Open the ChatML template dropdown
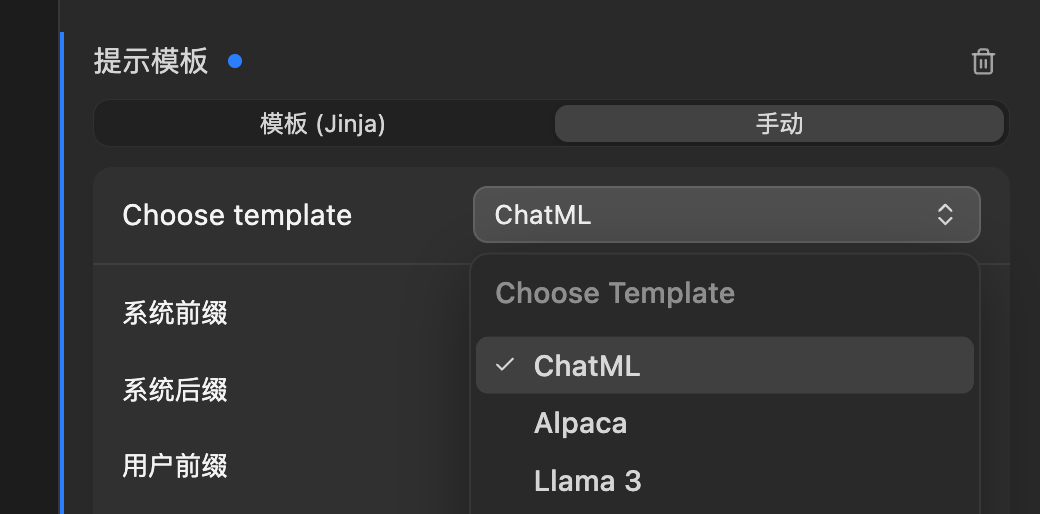The image size is (1040, 514). coord(726,215)
